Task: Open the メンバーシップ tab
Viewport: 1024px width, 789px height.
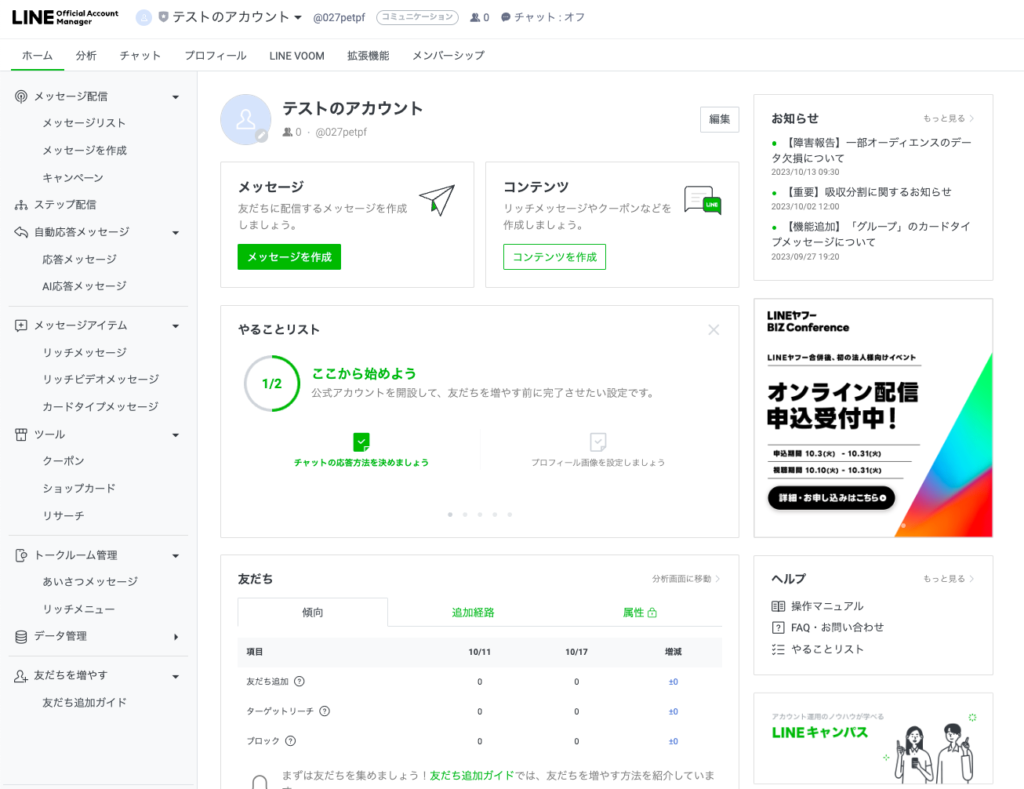Action: pos(448,56)
